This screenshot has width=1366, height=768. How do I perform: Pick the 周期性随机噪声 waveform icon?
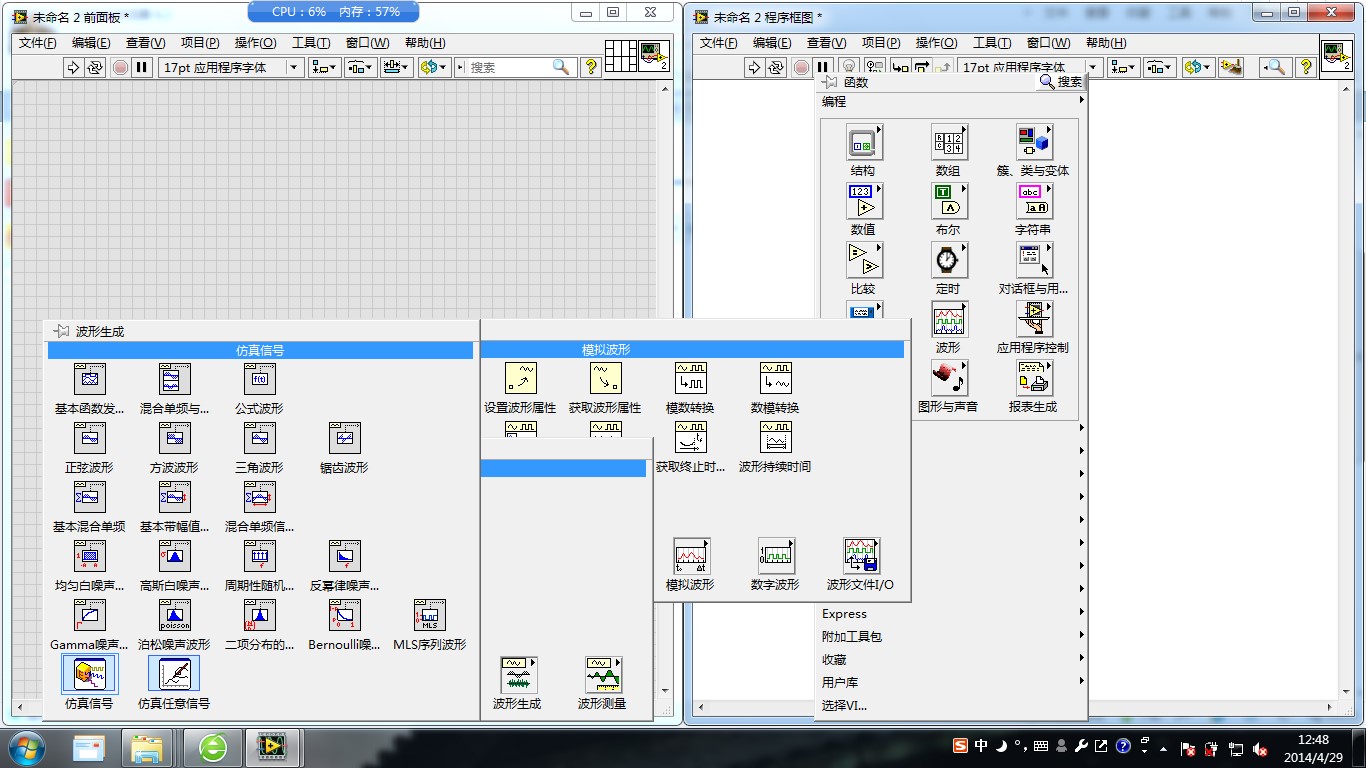pyautogui.click(x=260, y=556)
